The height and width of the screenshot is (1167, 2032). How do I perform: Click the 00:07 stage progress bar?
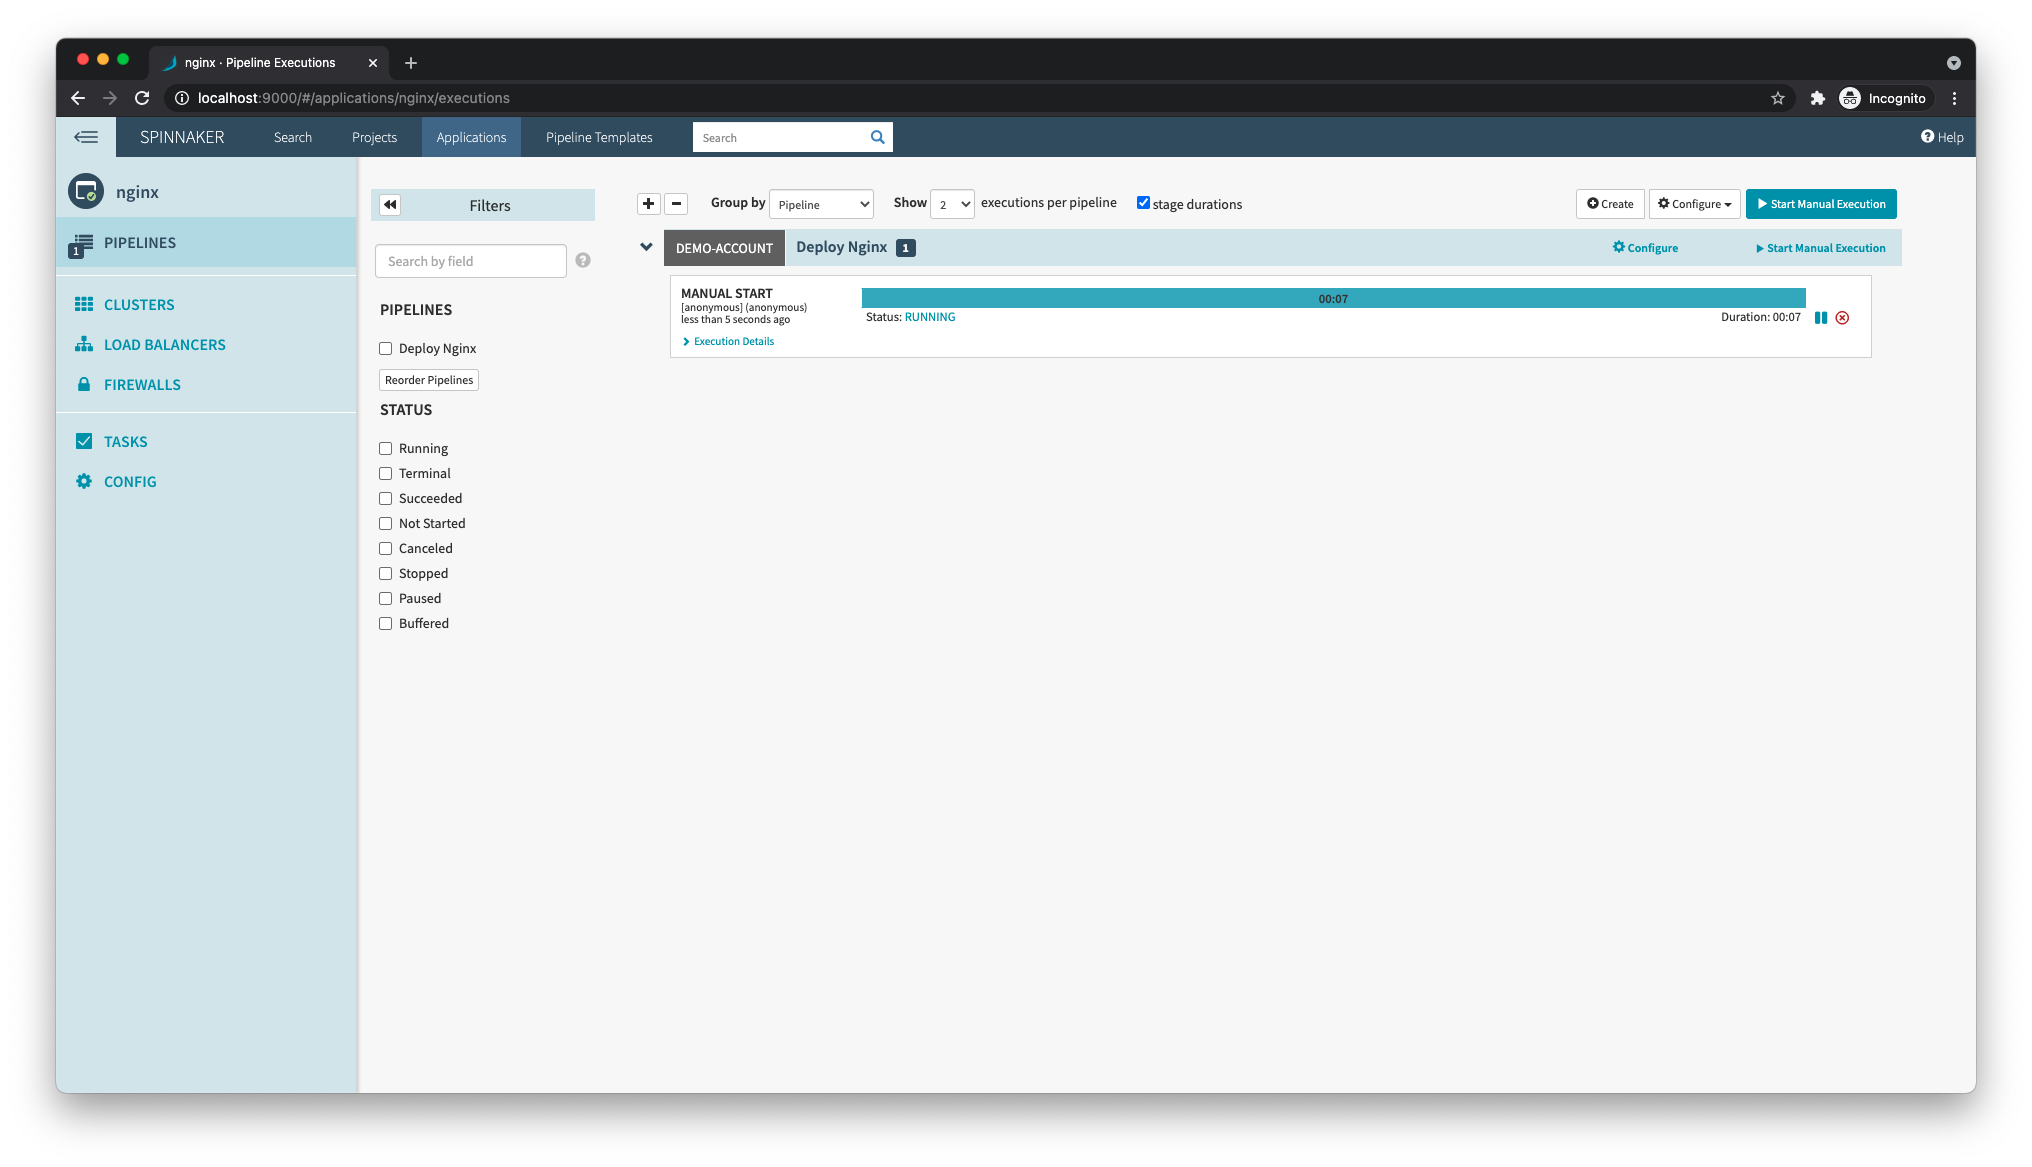tap(1333, 298)
